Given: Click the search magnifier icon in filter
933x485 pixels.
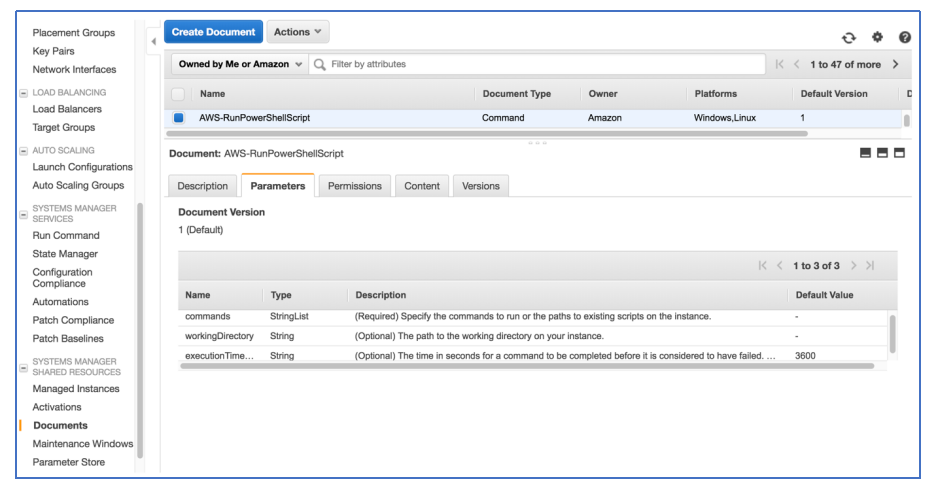Looking at the screenshot, I should 320,64.
